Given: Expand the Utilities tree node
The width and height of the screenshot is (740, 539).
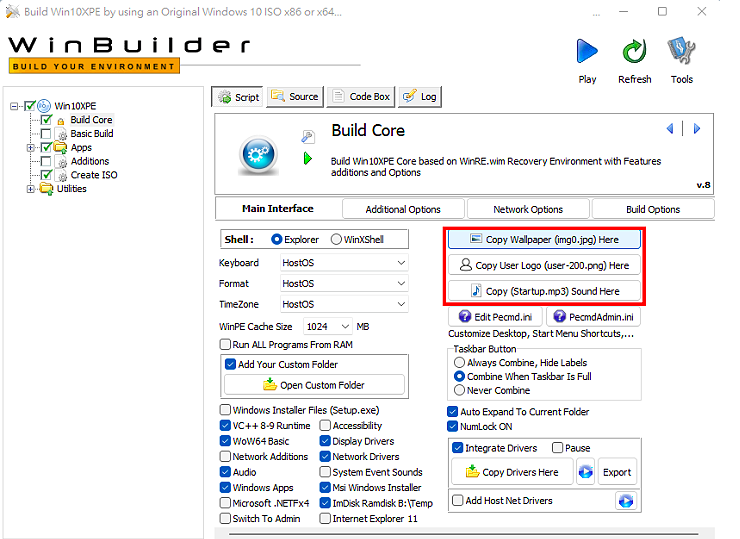Looking at the screenshot, I should point(31,189).
